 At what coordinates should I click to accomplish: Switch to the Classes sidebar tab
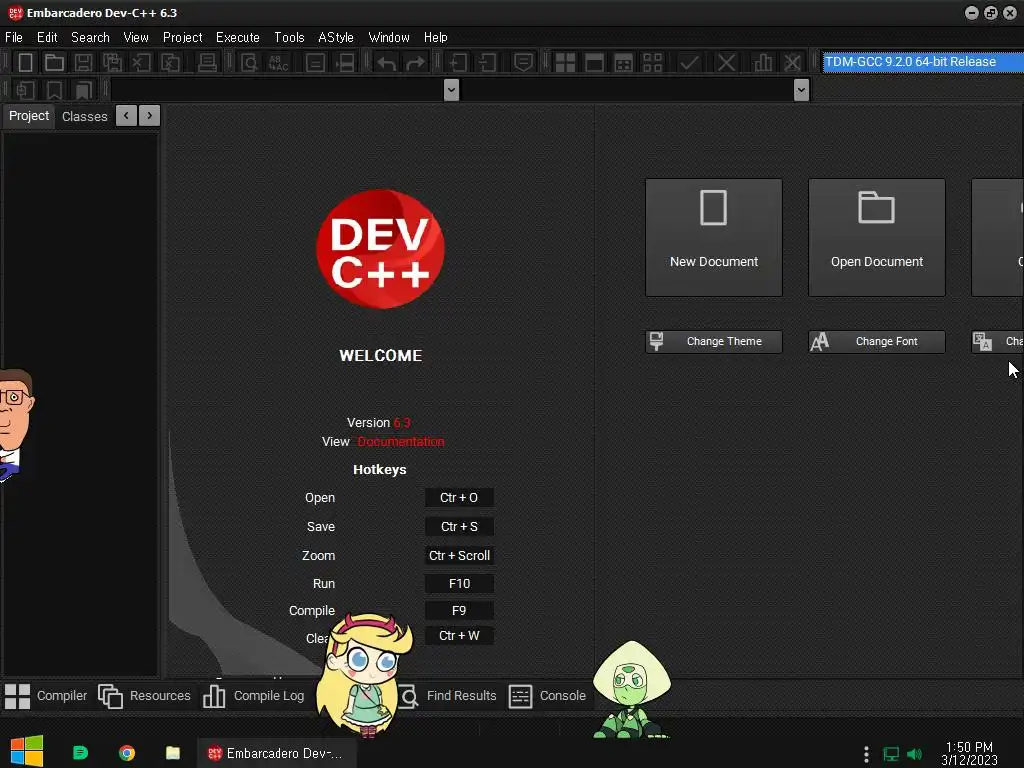[x=84, y=116]
